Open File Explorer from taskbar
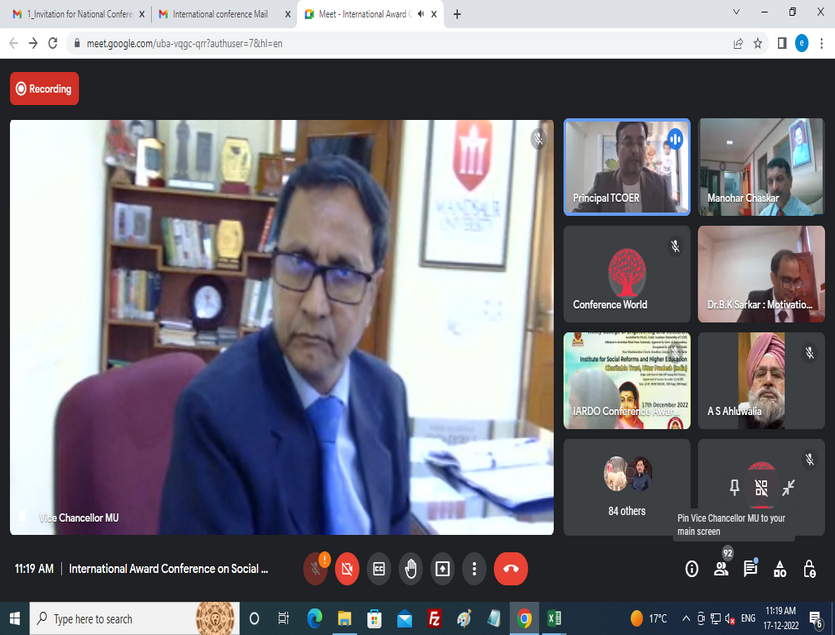The image size is (835, 635). (x=345, y=618)
